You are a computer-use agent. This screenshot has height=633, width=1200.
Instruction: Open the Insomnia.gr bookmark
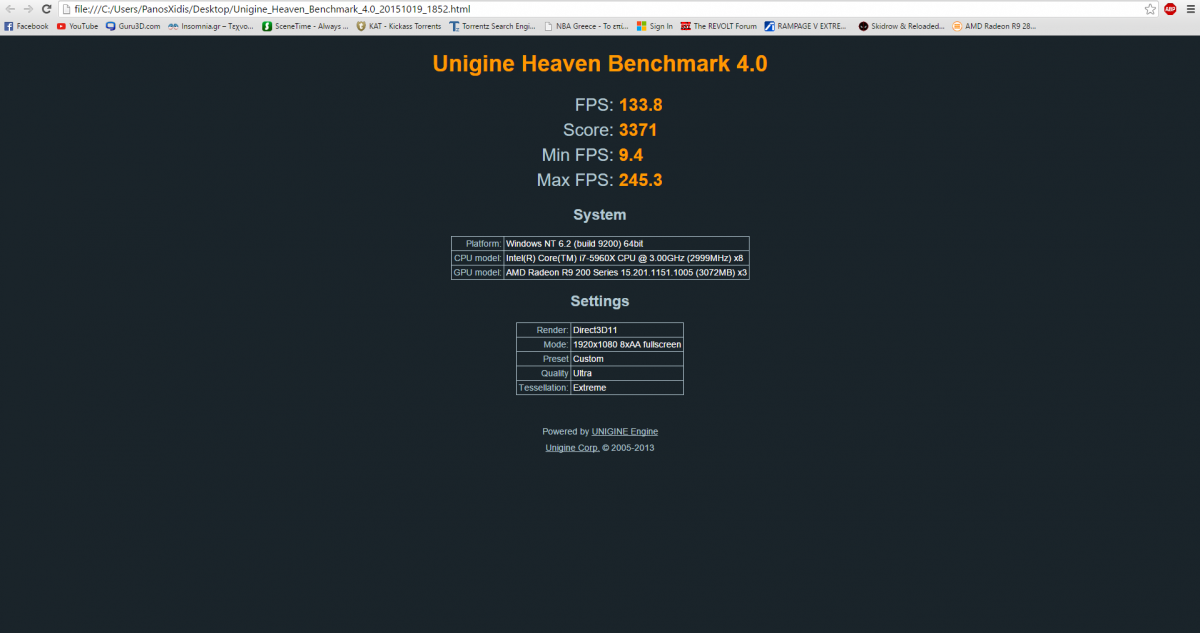[x=211, y=26]
